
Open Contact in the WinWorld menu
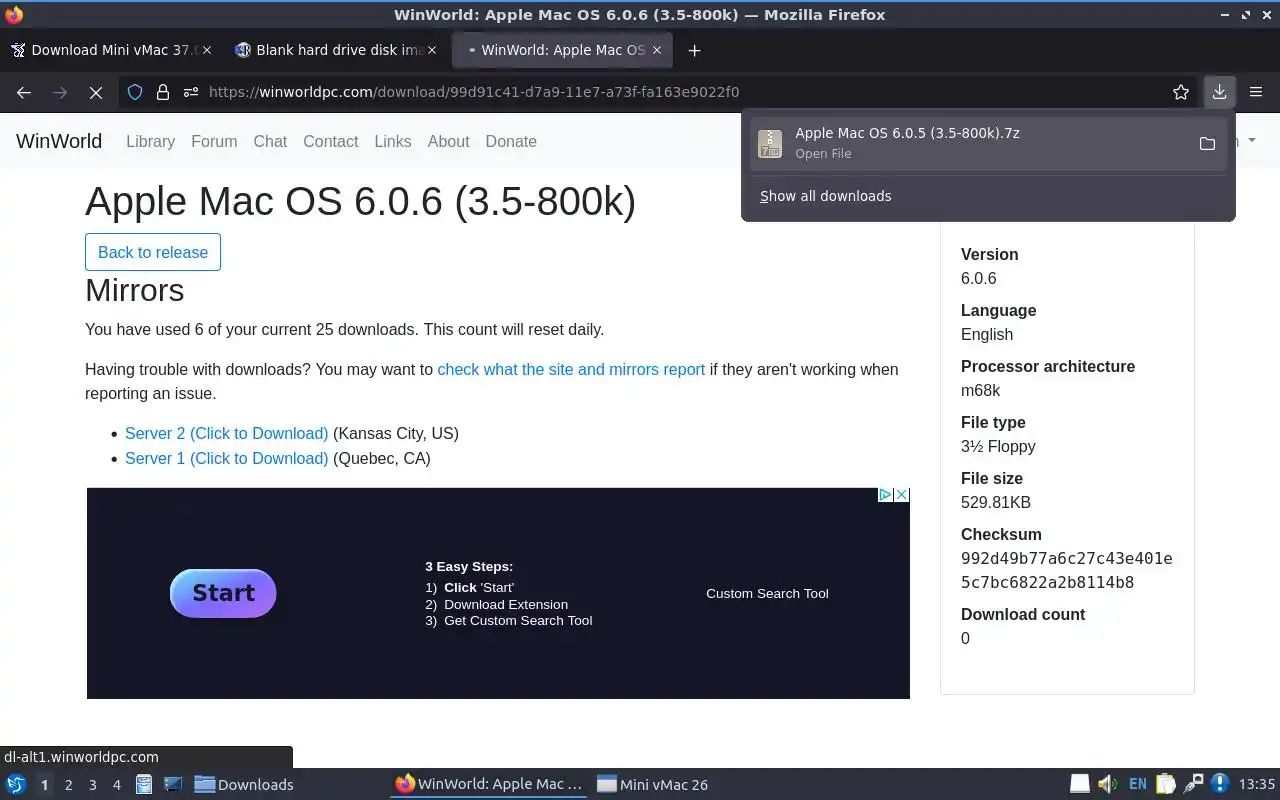pyautogui.click(x=330, y=141)
